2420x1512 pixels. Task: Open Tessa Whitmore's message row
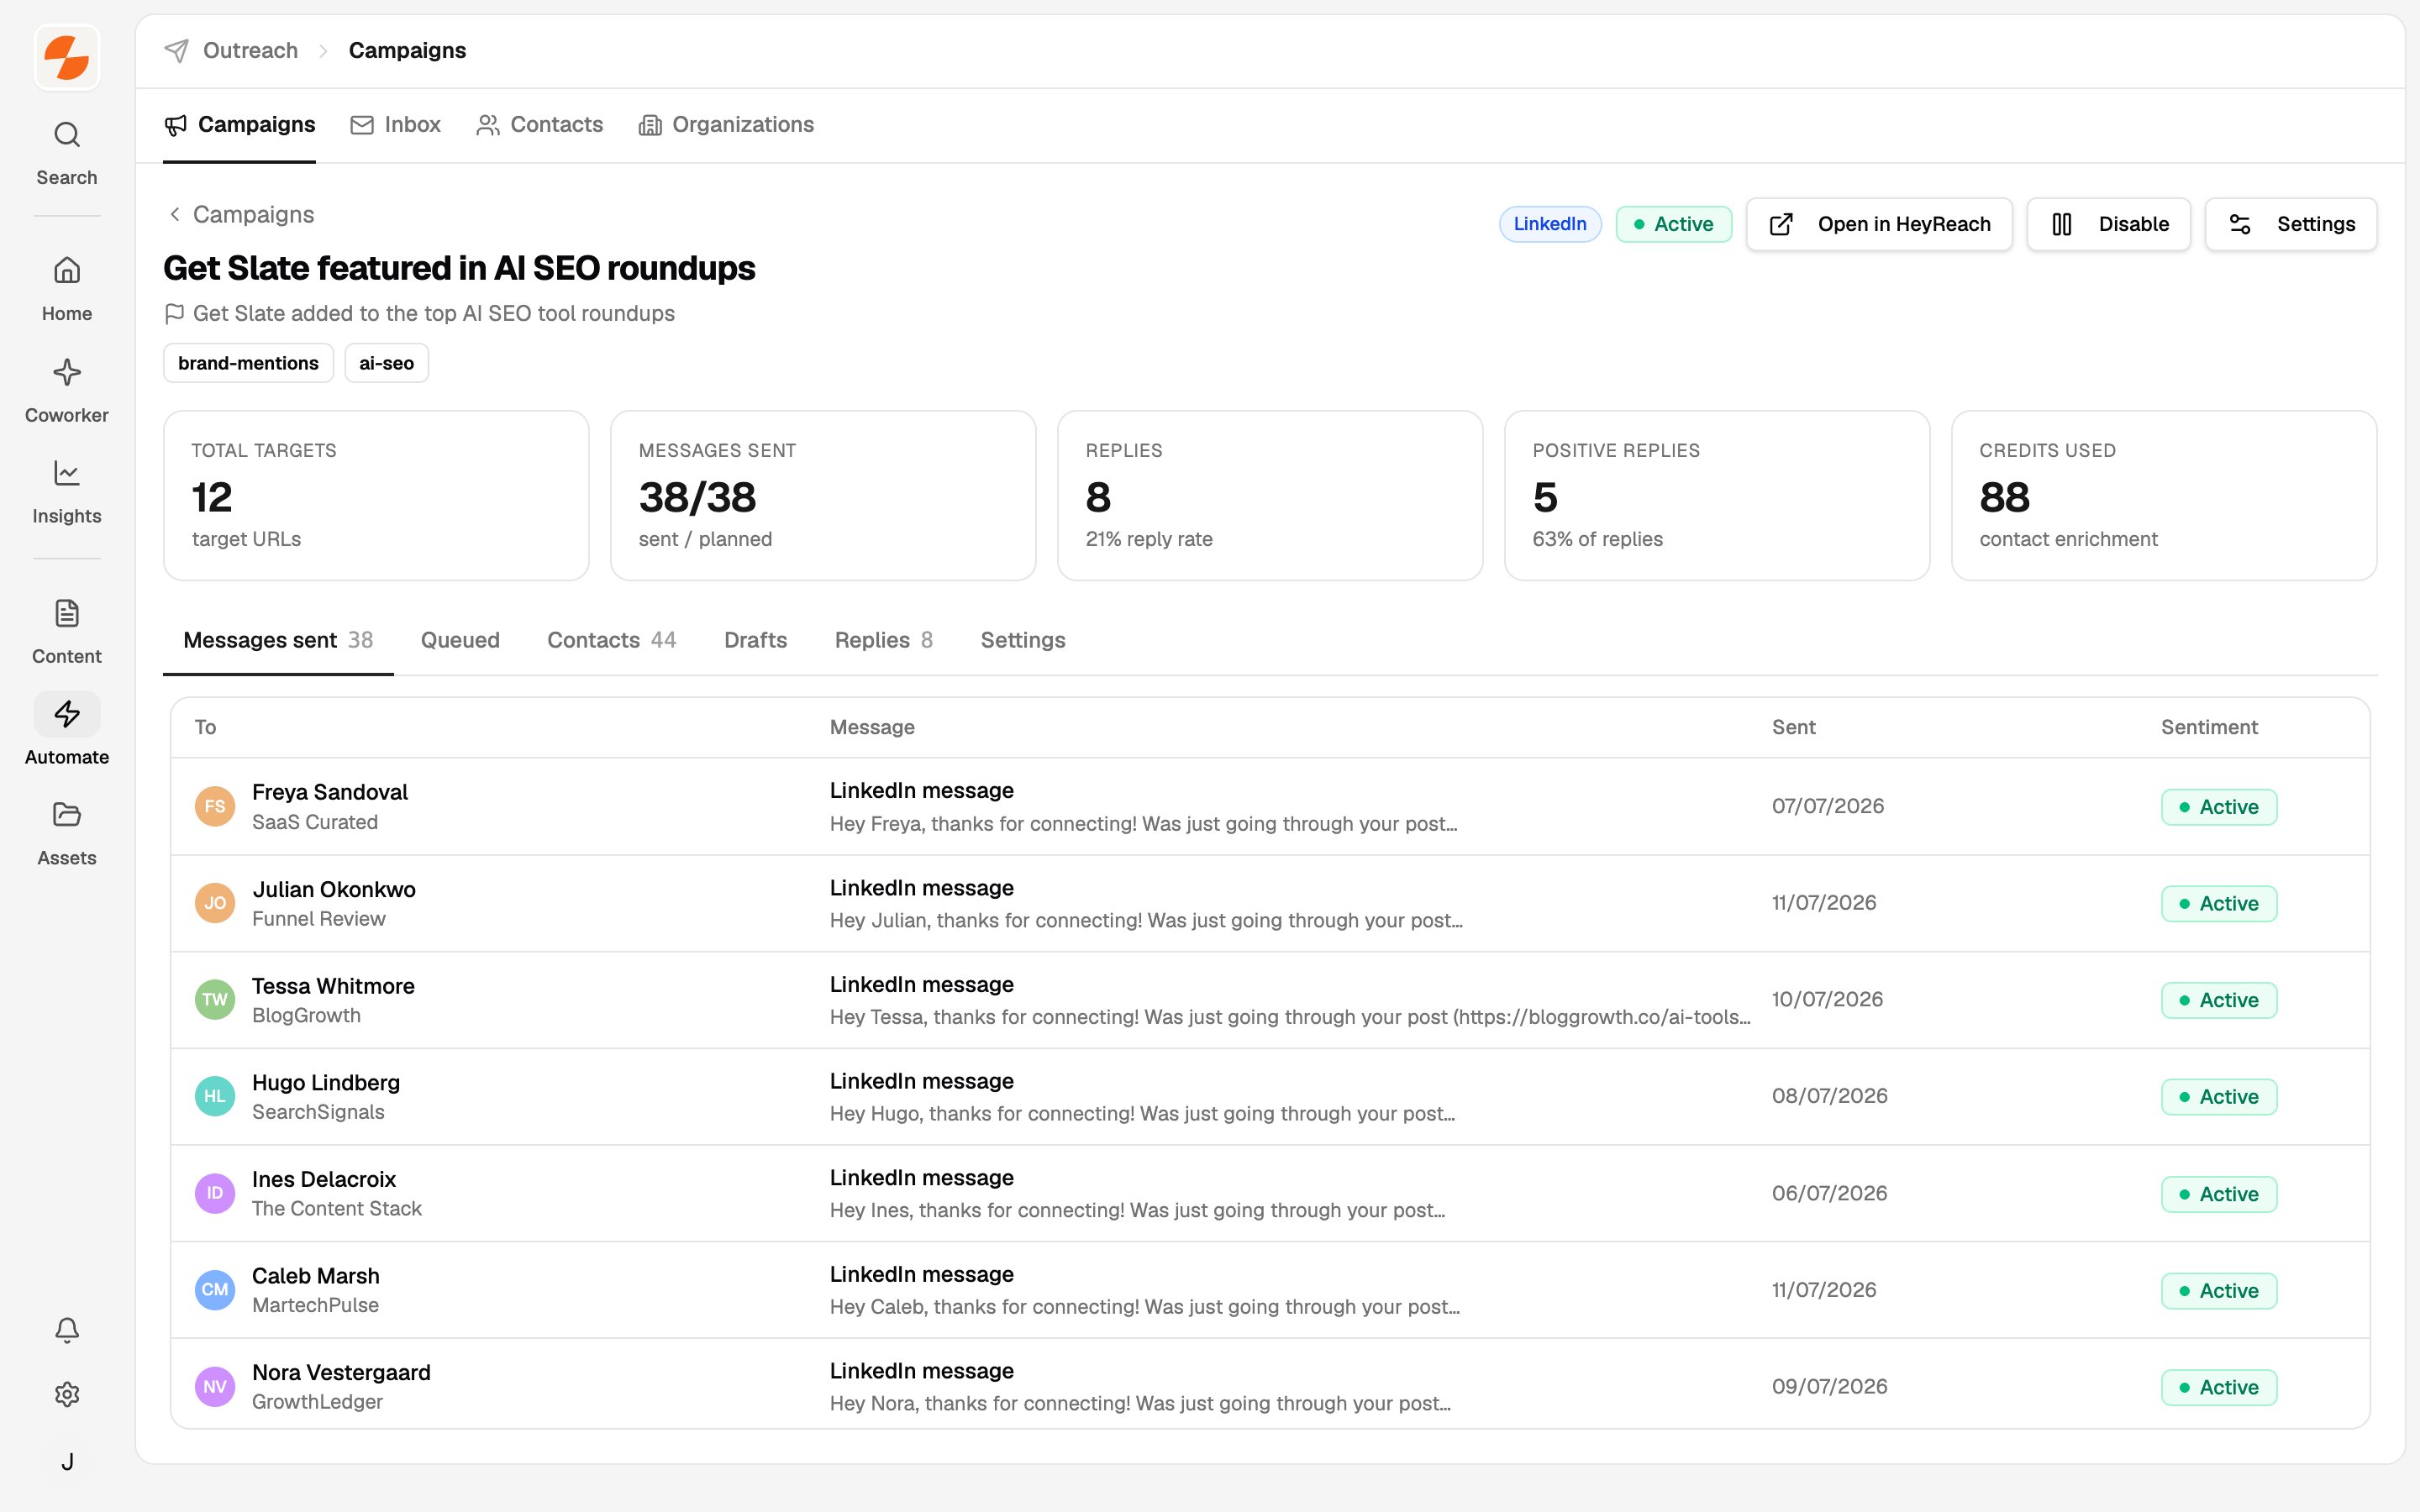point(1270,1000)
